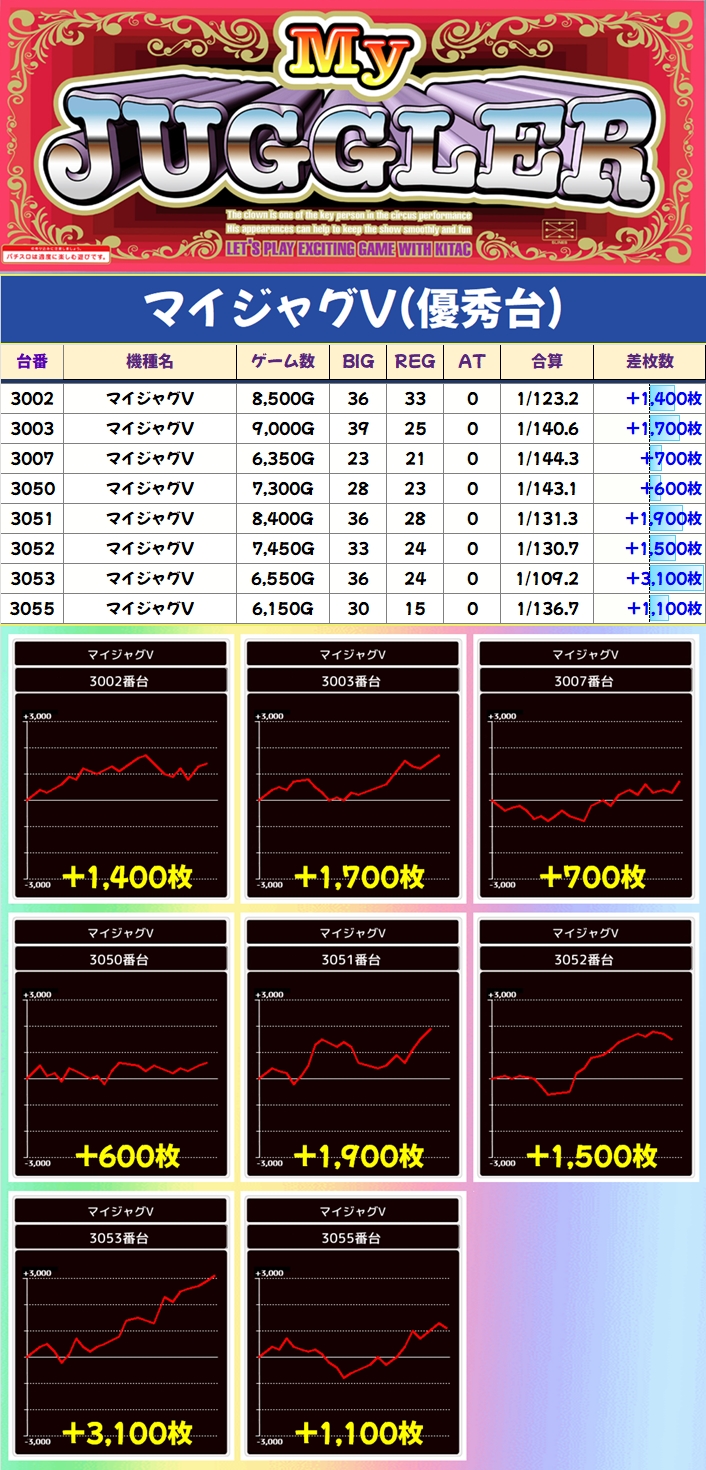Click the yellow +600枚 graph label
The image size is (706, 1470).
click(x=128, y=1155)
